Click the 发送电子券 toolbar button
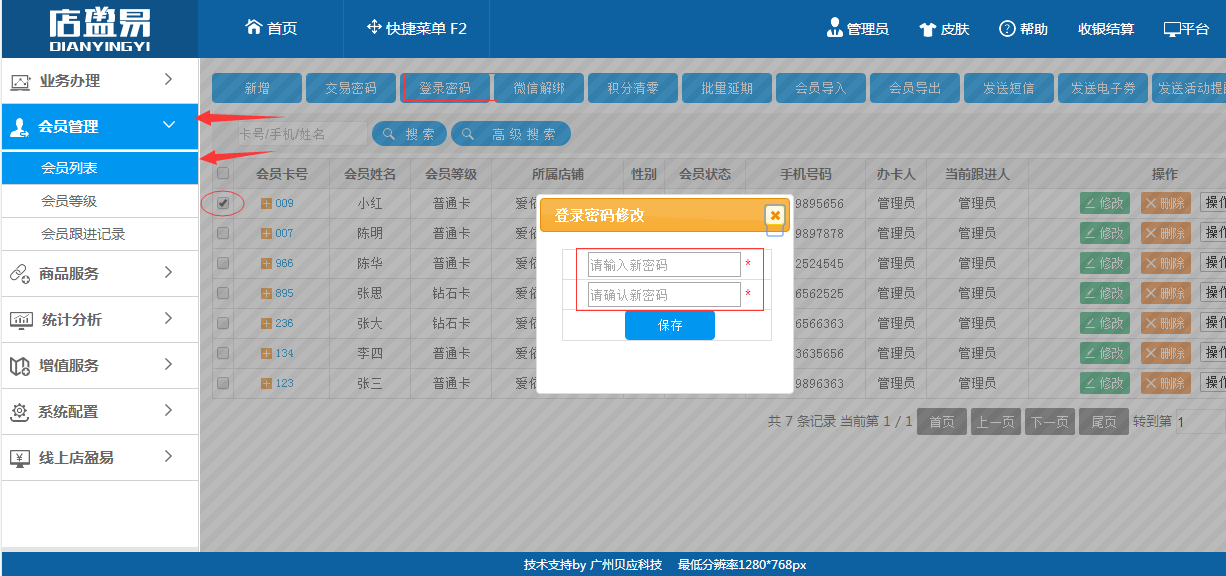 point(1102,88)
